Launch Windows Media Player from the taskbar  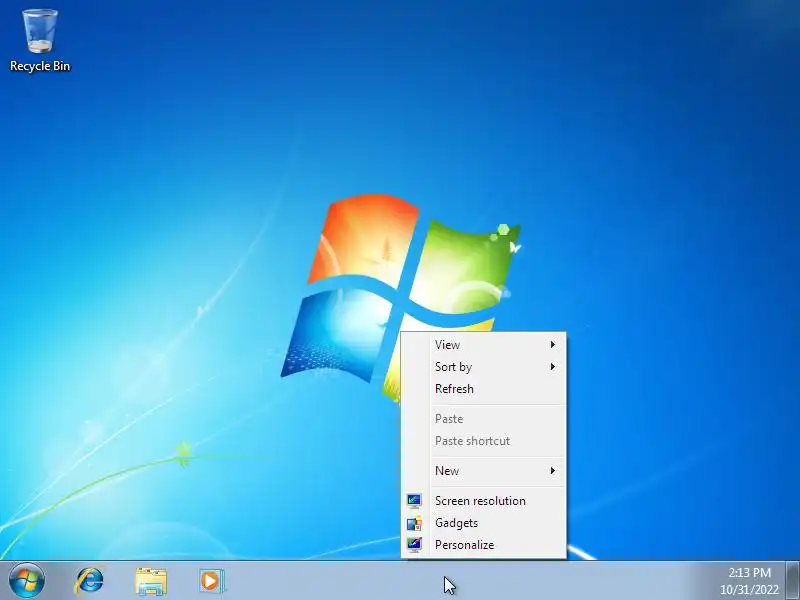(211, 581)
